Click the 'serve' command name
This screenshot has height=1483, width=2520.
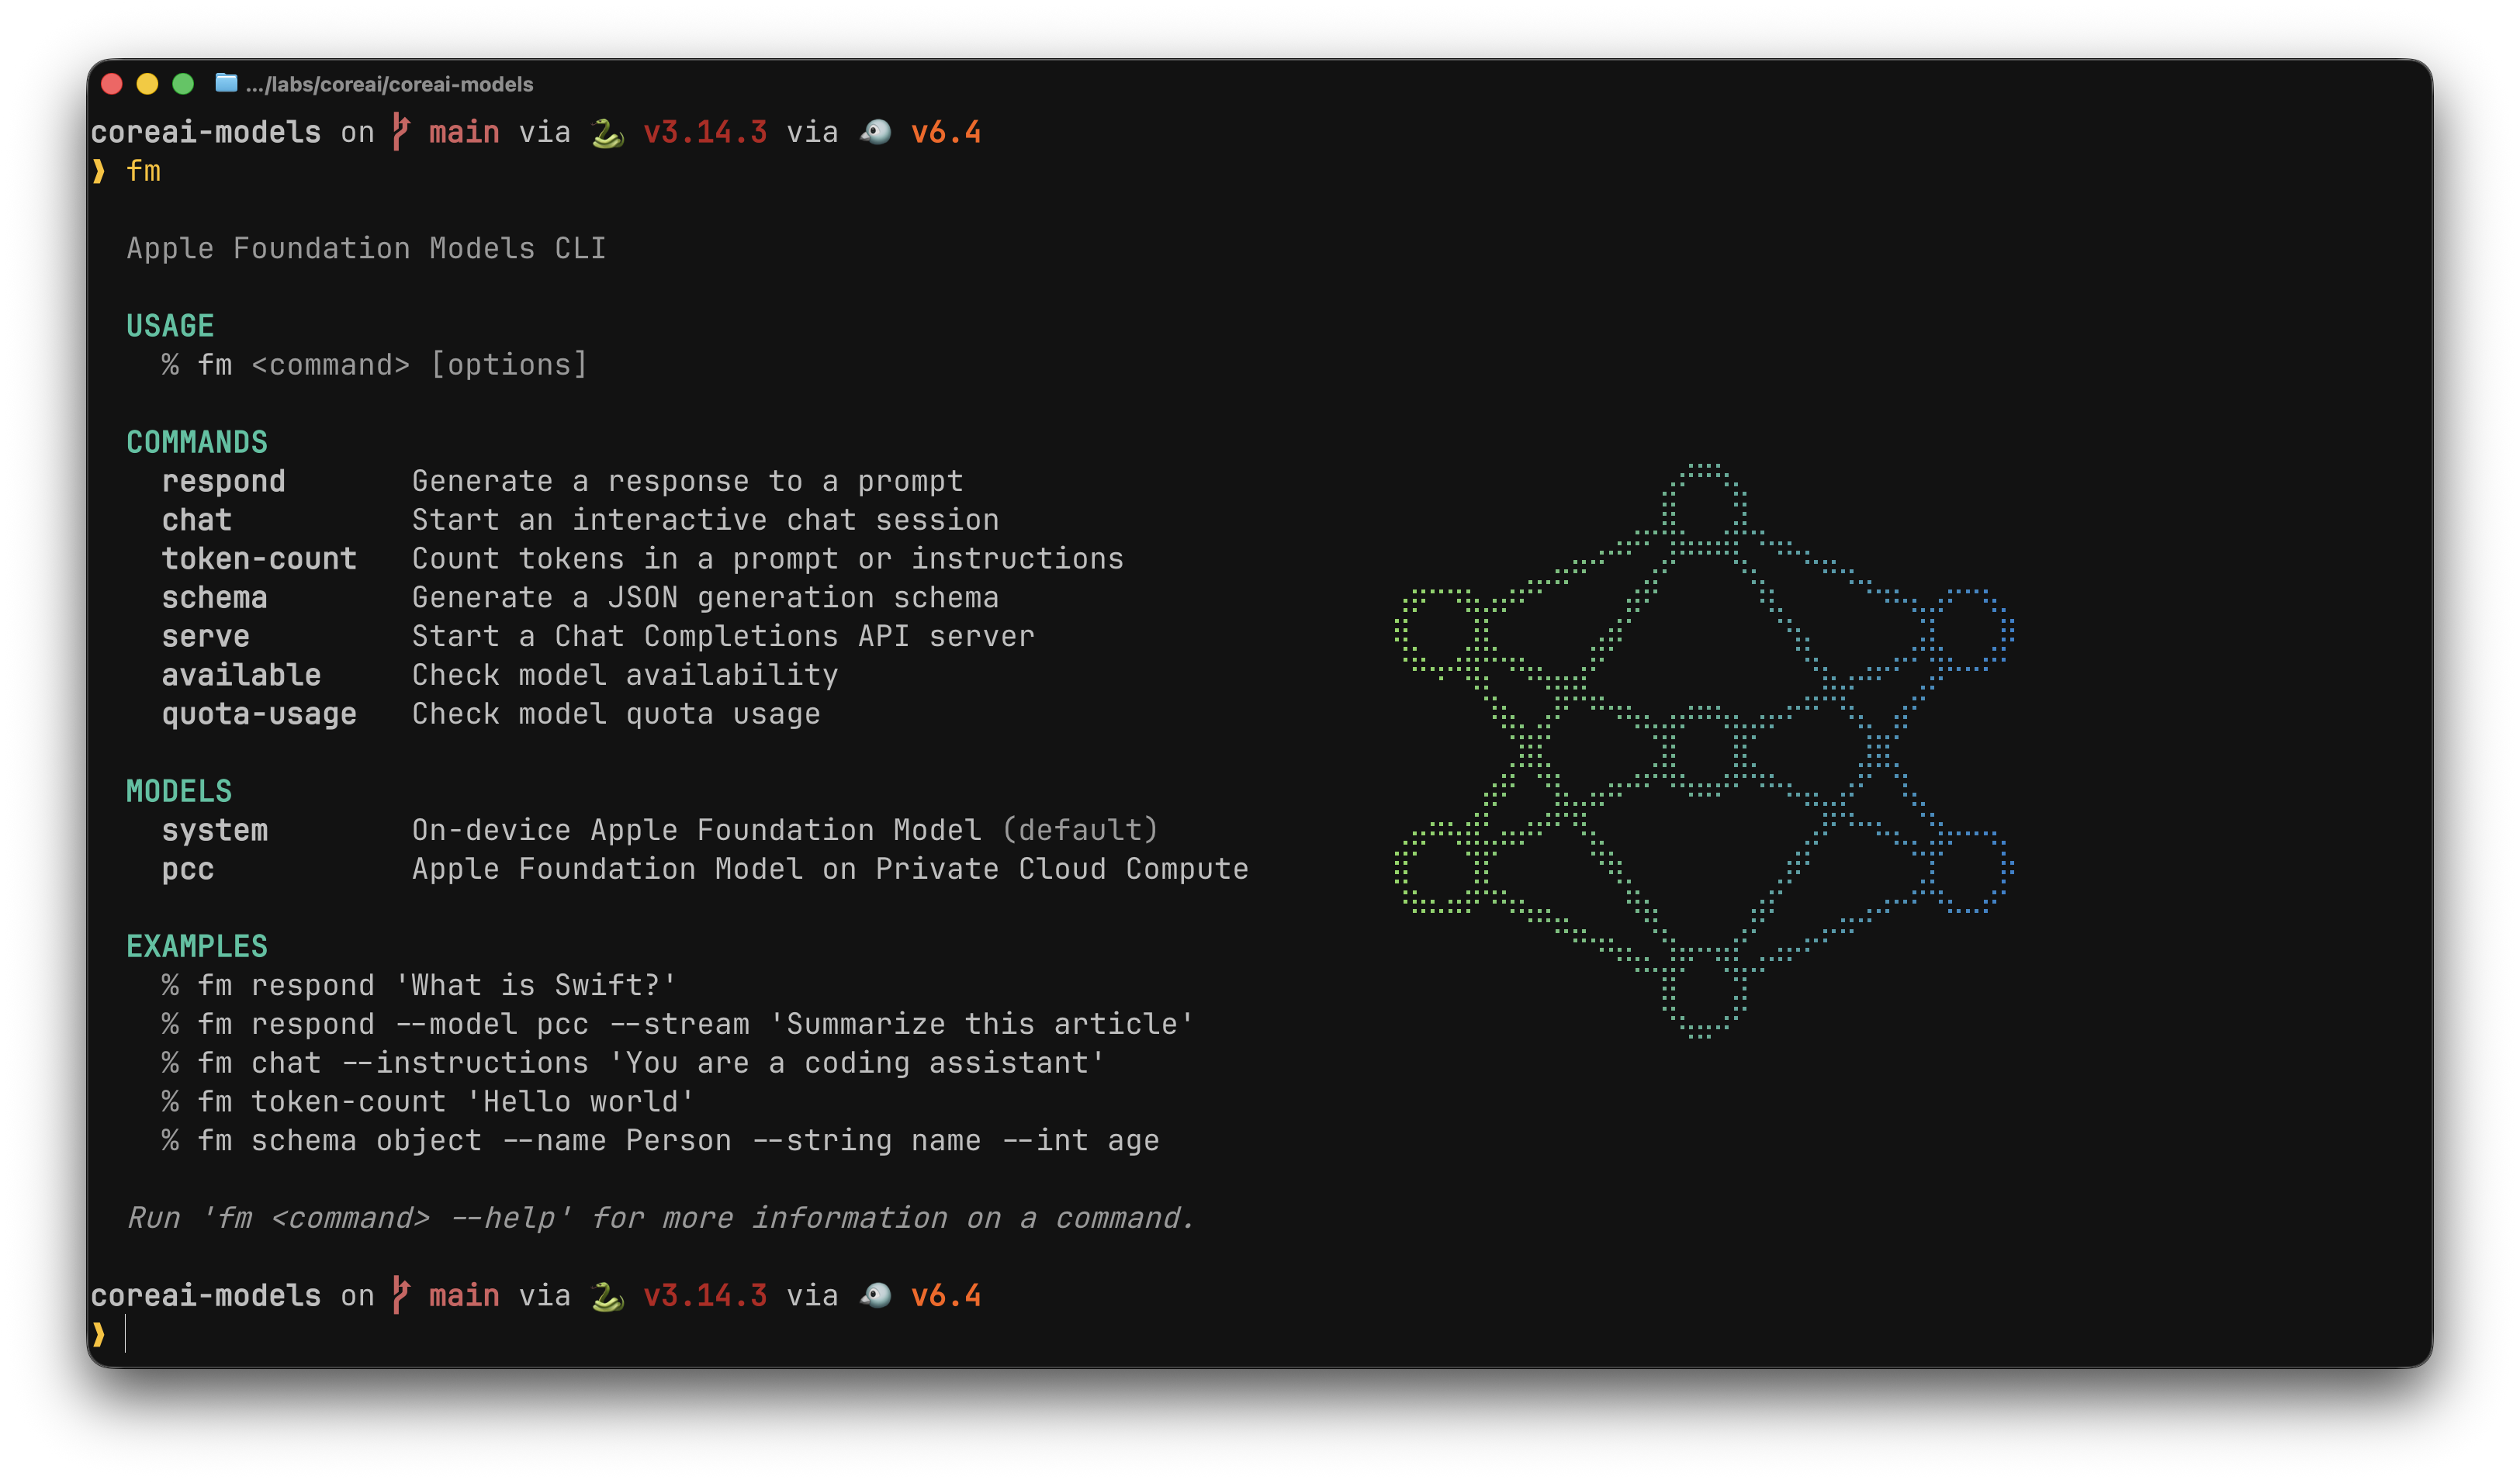[206, 636]
